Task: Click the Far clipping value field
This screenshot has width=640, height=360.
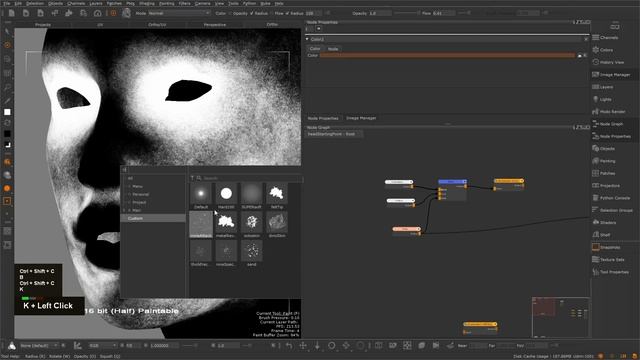Action: point(506,346)
